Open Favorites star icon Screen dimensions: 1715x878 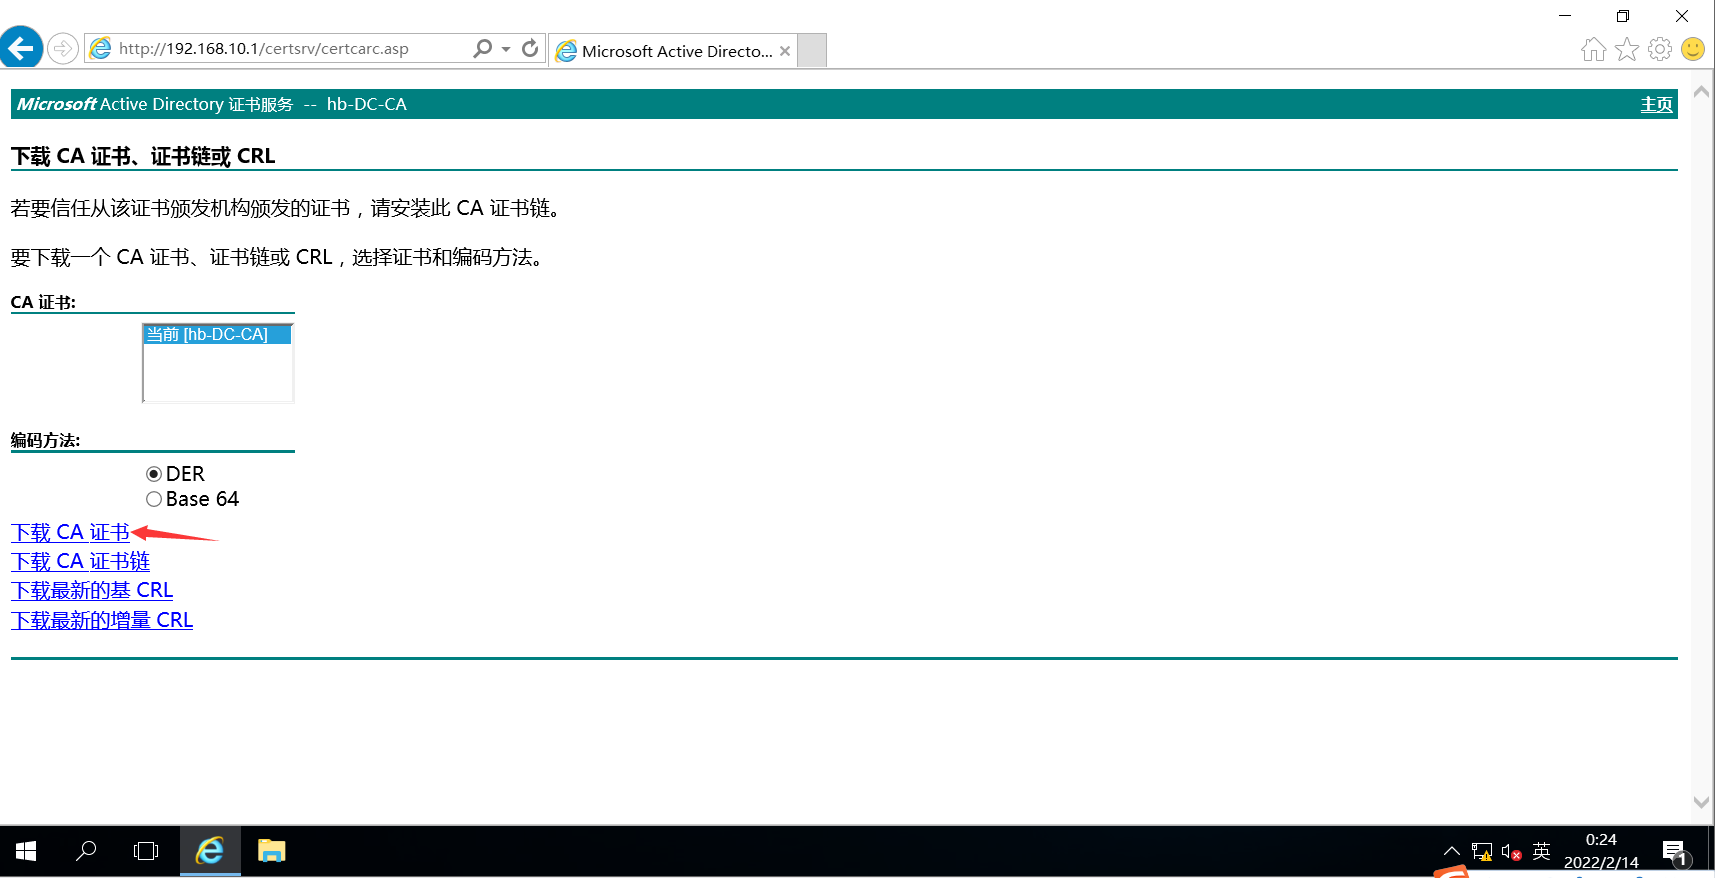1627,49
